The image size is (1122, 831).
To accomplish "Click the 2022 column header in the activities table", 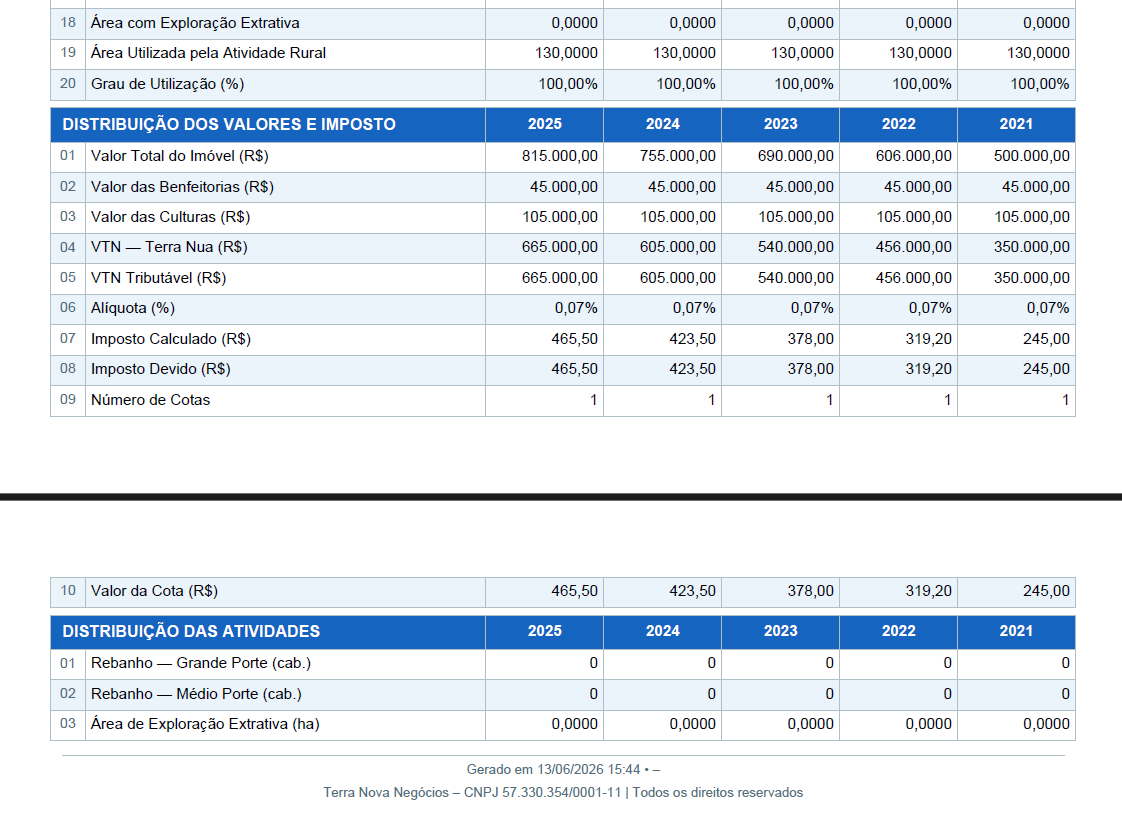I will pos(898,631).
